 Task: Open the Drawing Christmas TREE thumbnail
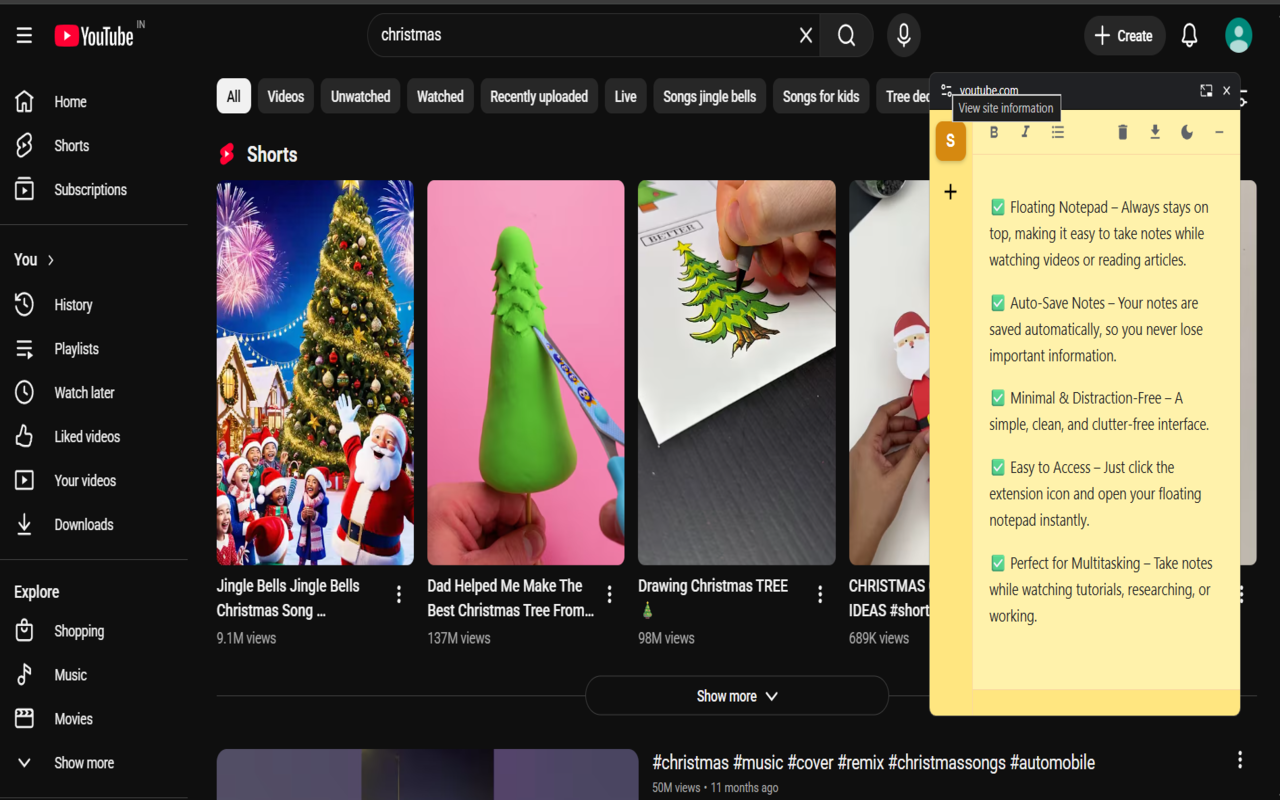pyautogui.click(x=736, y=371)
